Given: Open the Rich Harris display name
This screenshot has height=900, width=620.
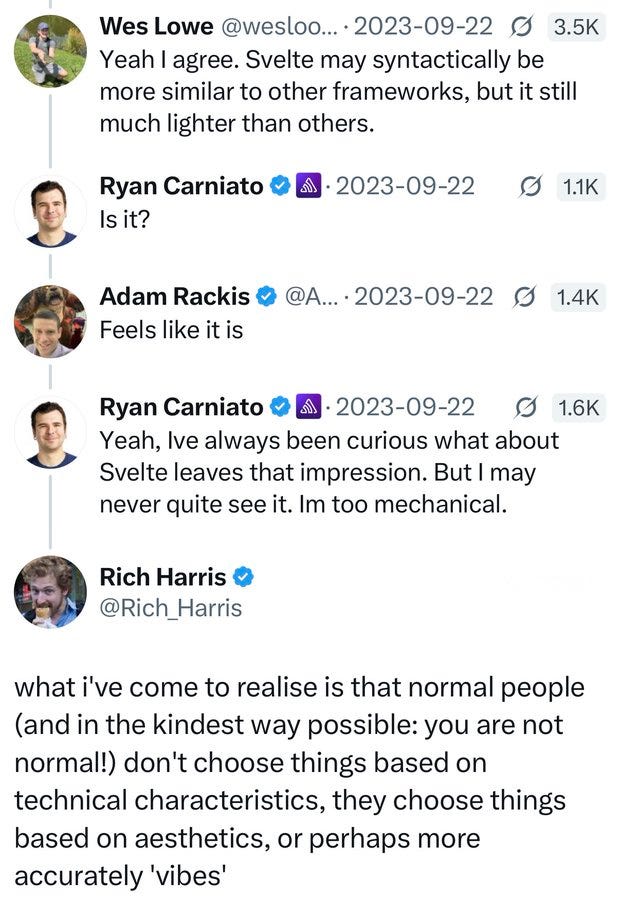Looking at the screenshot, I should click(x=163, y=576).
